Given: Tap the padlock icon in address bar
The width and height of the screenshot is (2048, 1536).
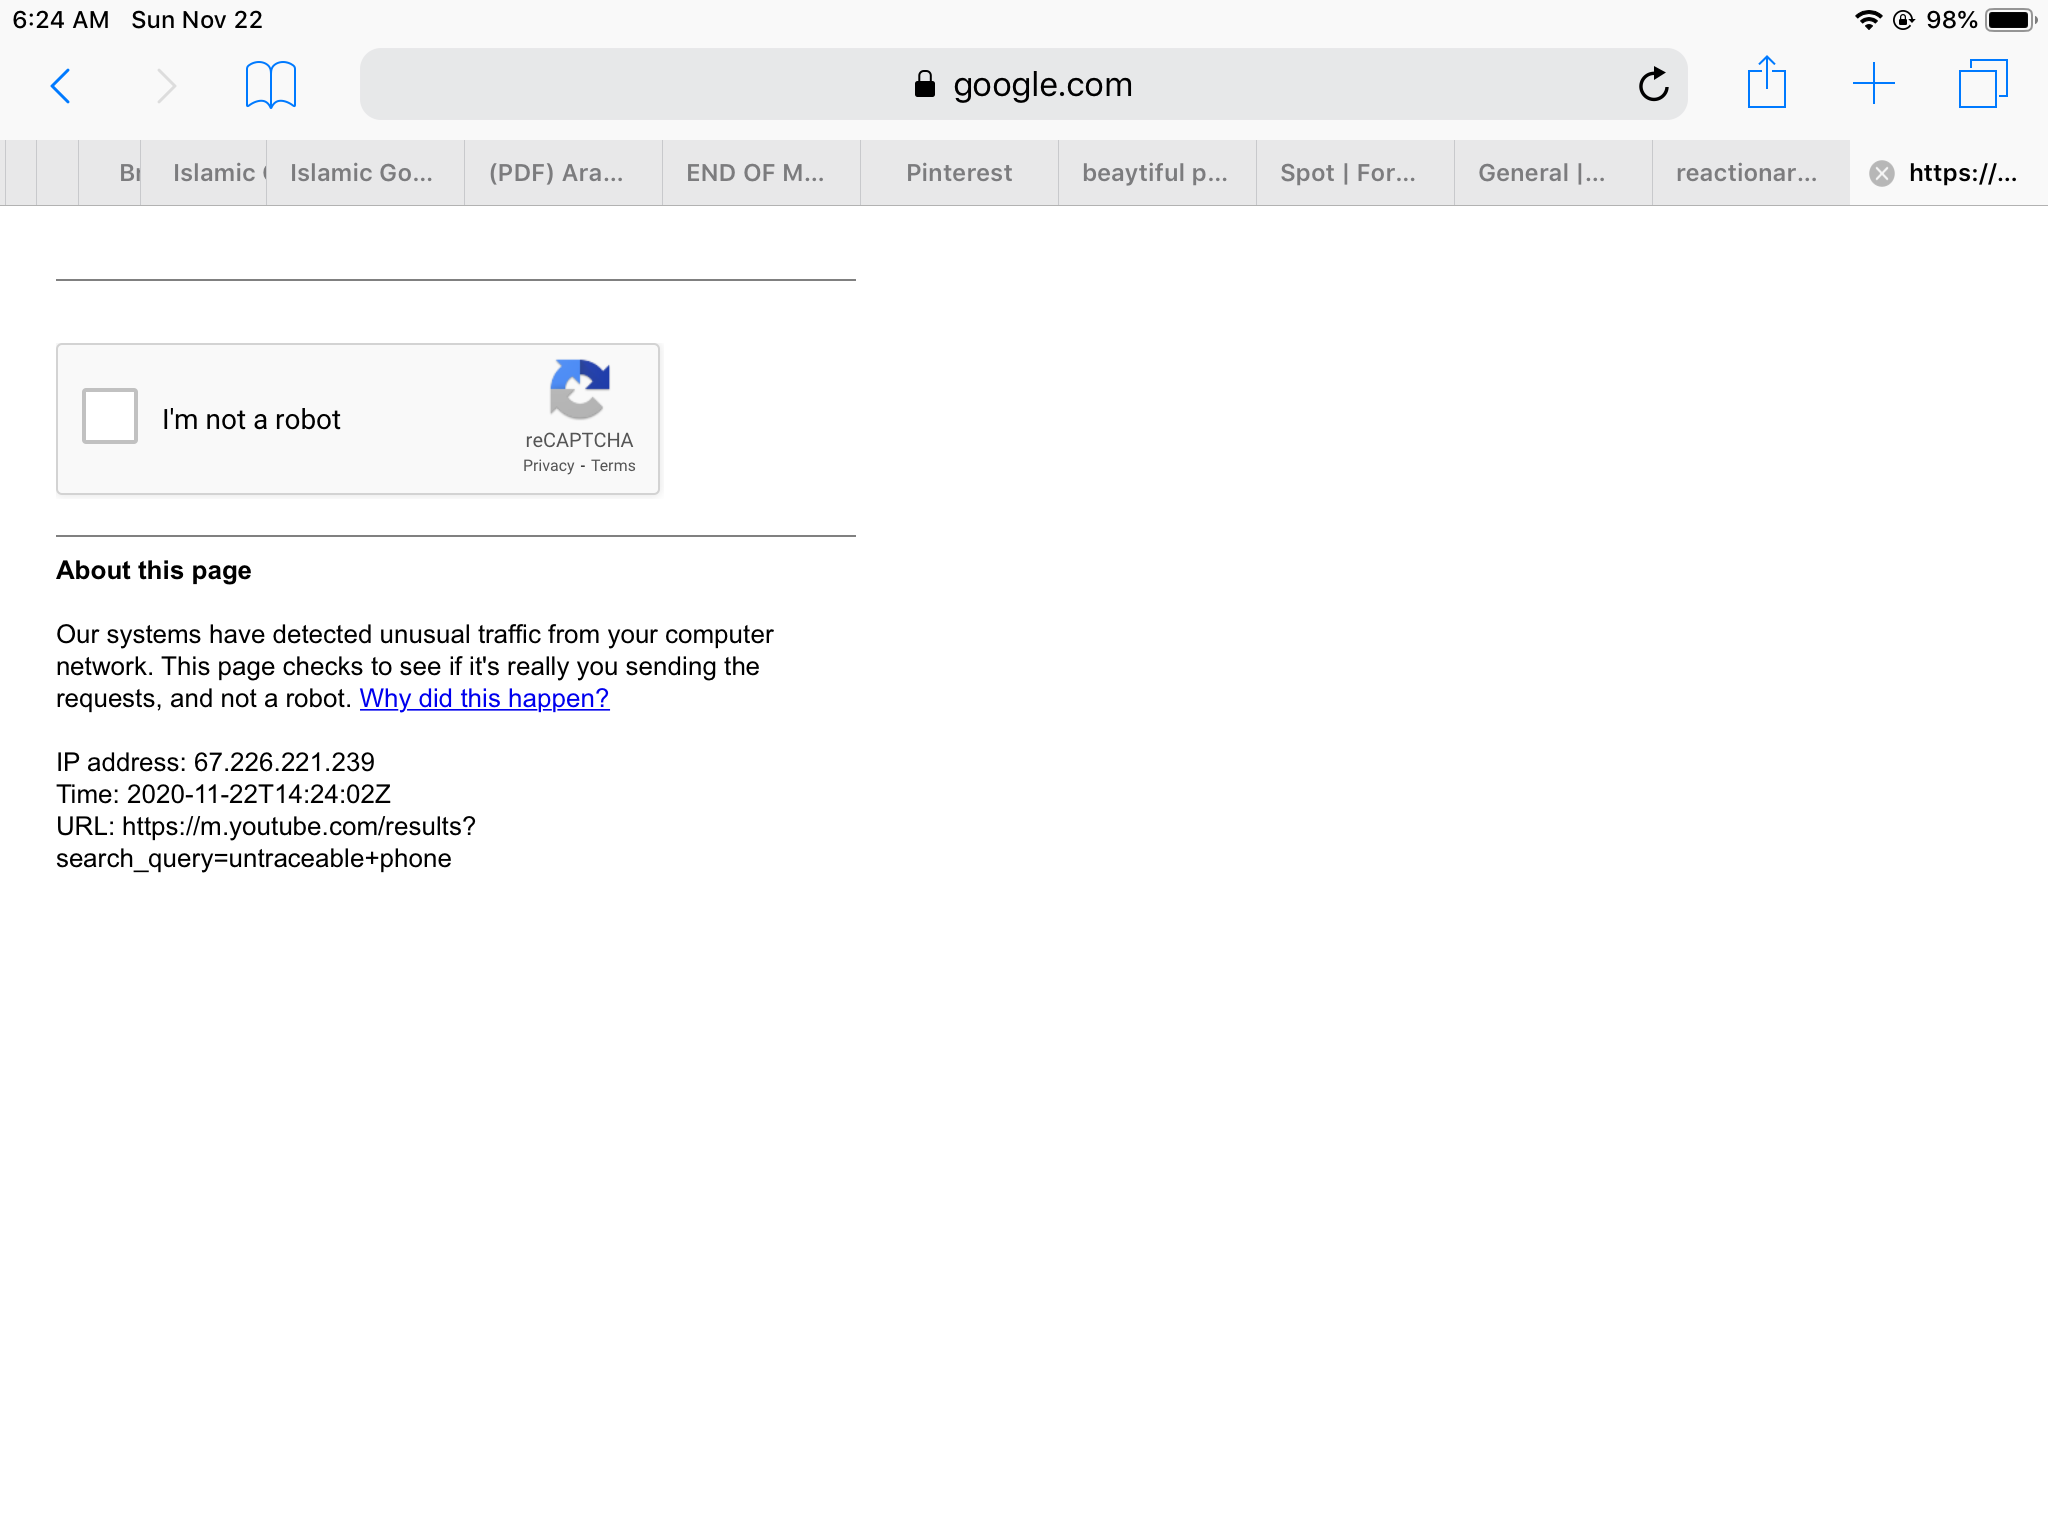Looking at the screenshot, I should click(x=925, y=84).
